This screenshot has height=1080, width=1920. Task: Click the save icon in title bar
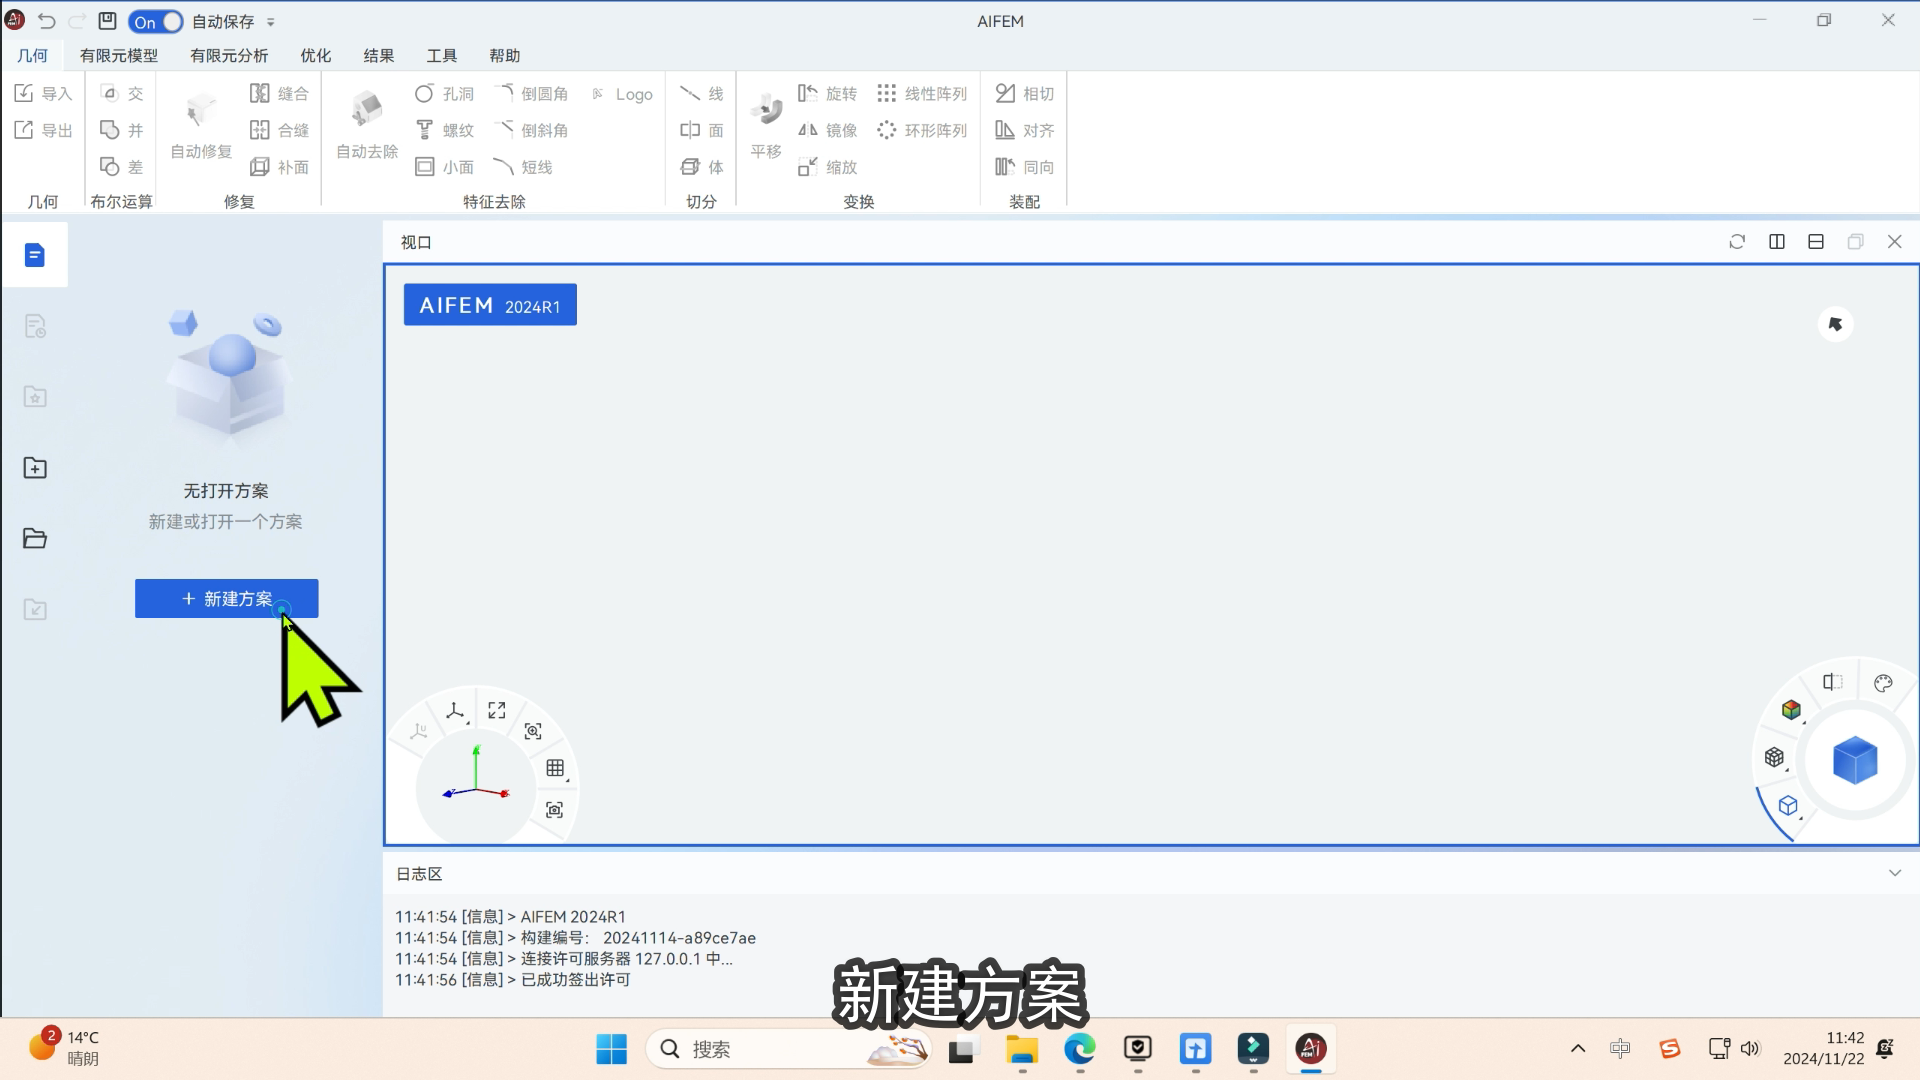(108, 21)
